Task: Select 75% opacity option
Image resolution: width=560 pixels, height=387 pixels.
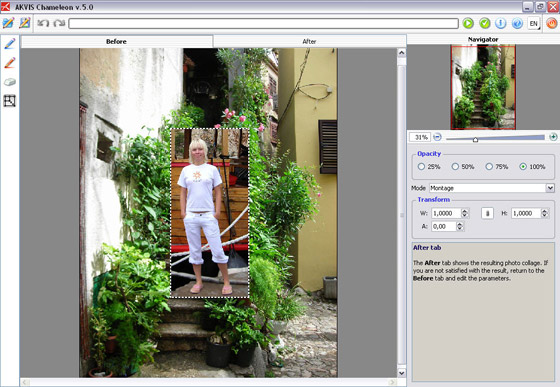Action: coord(489,167)
